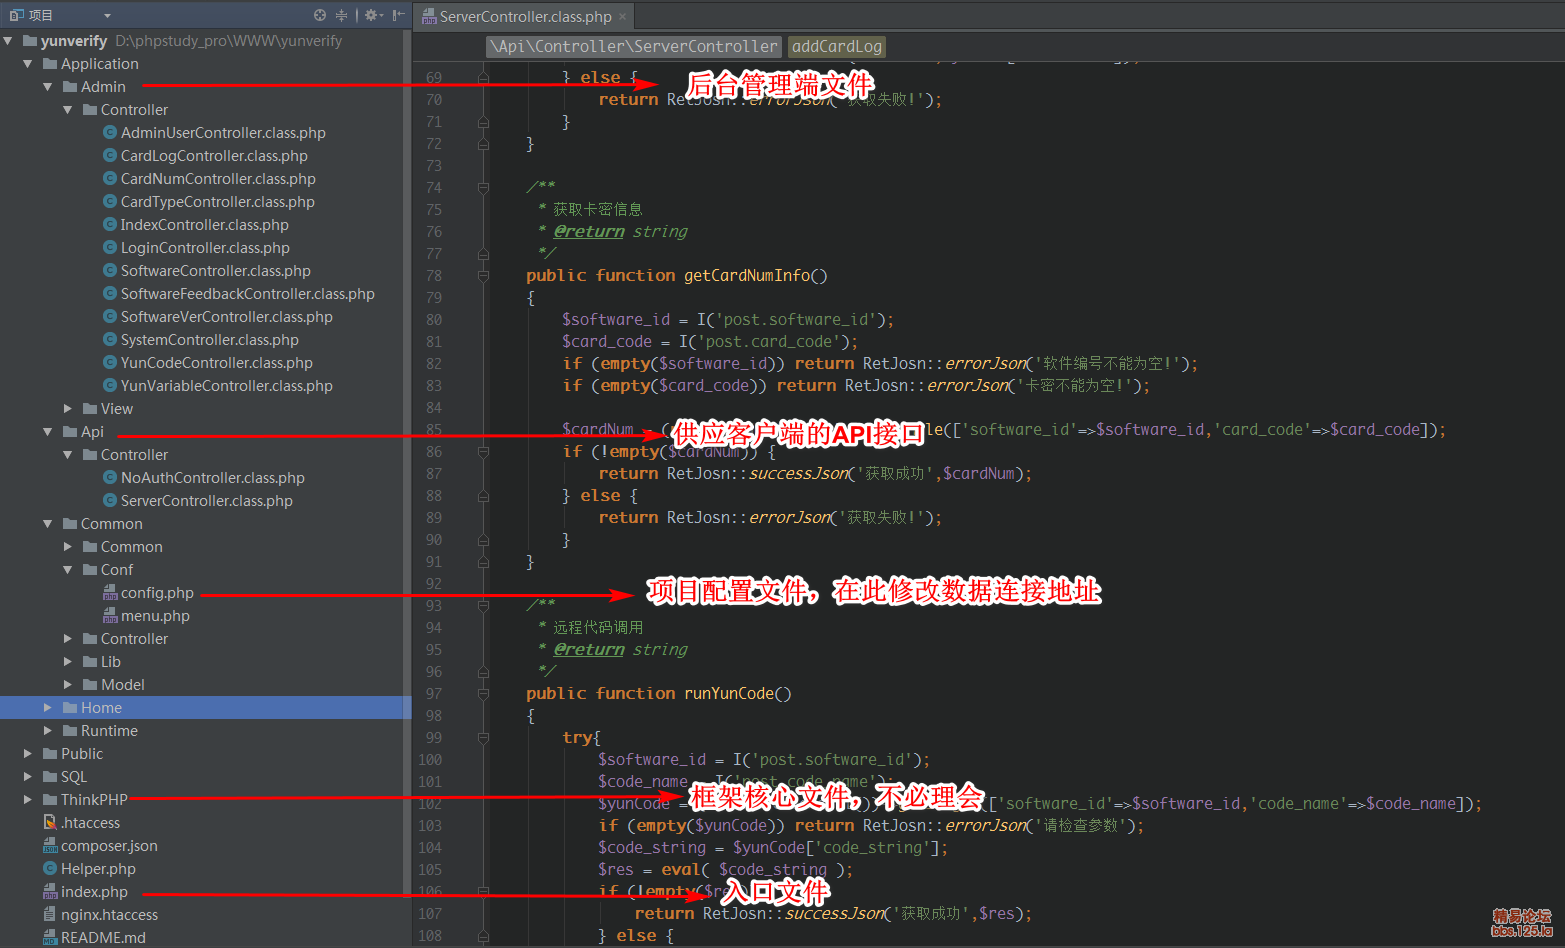Click the class icon of LoginController.class.php
This screenshot has height=948, width=1565.
(x=110, y=248)
